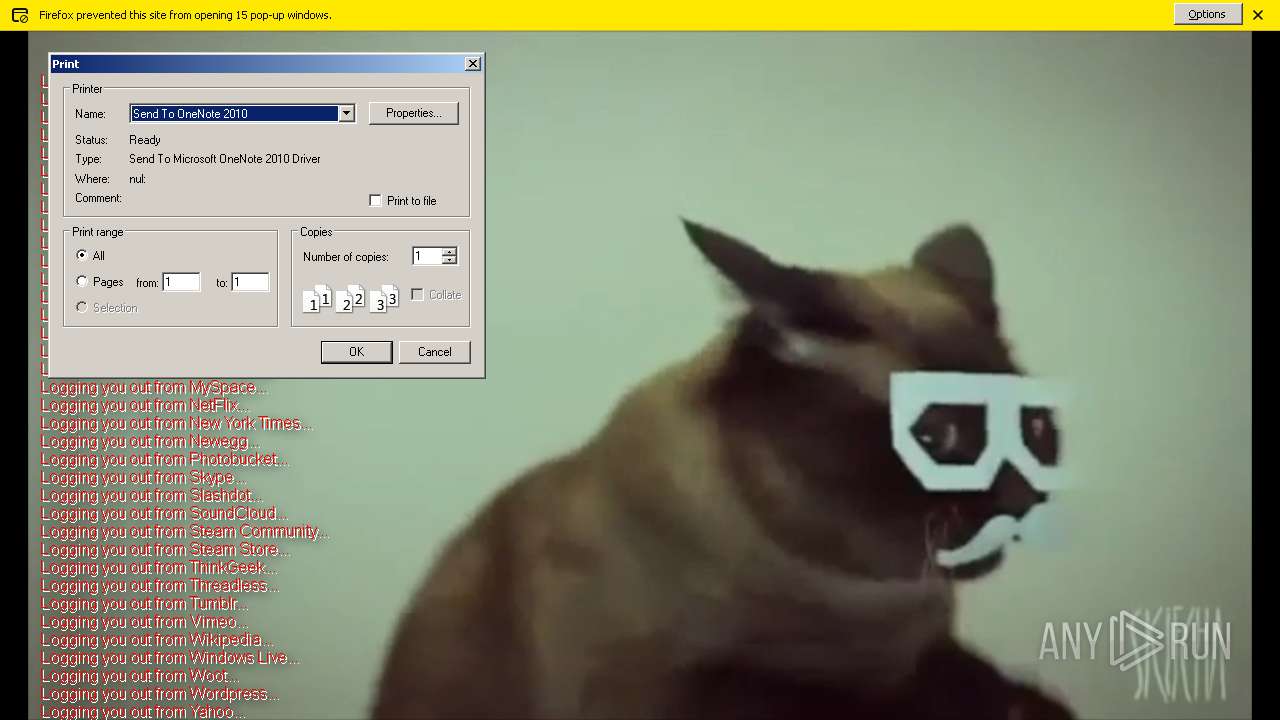Click 'Logging you out from Vimeo...' text
Viewport: 1280px width, 720px height.
145,621
